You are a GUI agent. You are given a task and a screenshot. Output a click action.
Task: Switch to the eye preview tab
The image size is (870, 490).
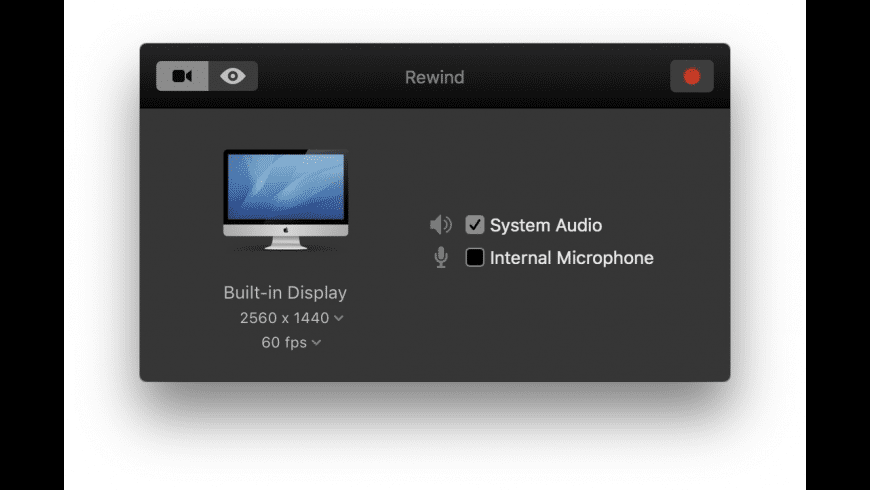233,76
